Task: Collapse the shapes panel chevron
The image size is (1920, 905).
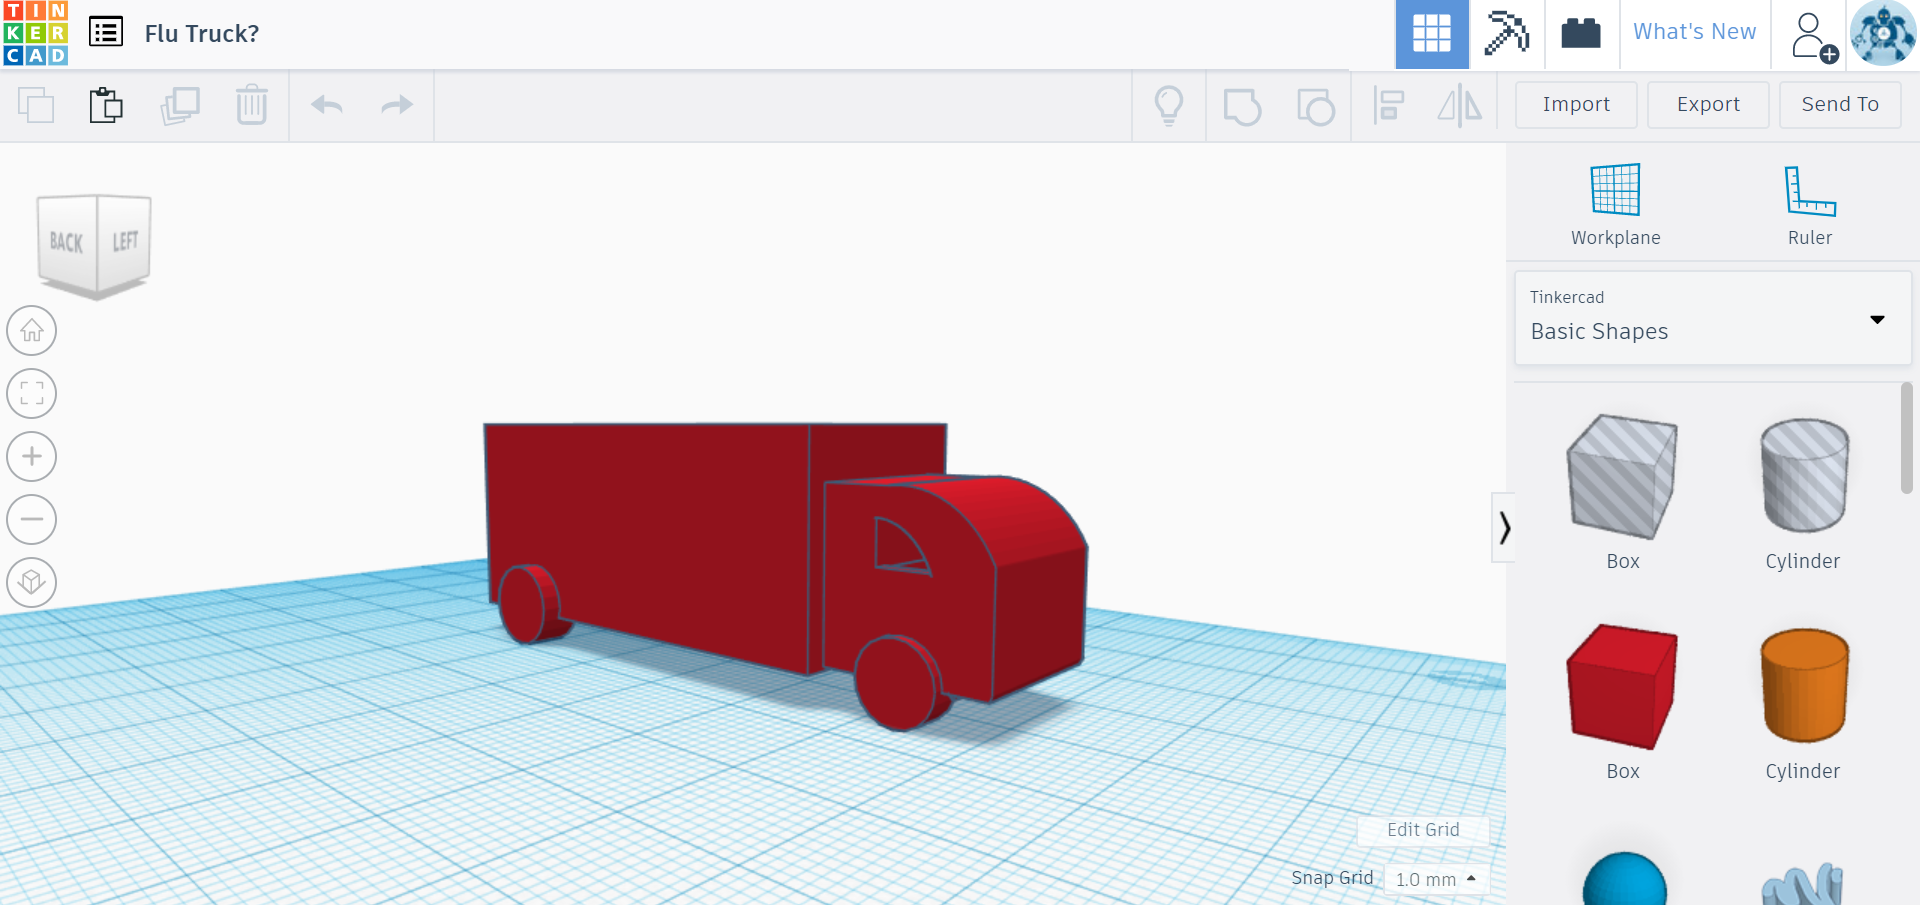Action: pos(1503,527)
